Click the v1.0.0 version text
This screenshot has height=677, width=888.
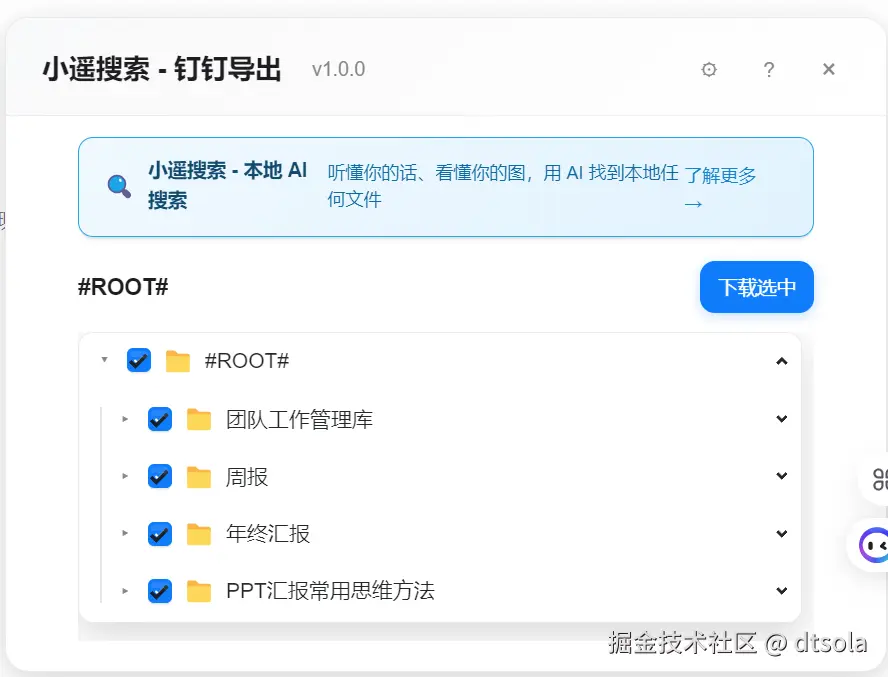click(x=339, y=69)
